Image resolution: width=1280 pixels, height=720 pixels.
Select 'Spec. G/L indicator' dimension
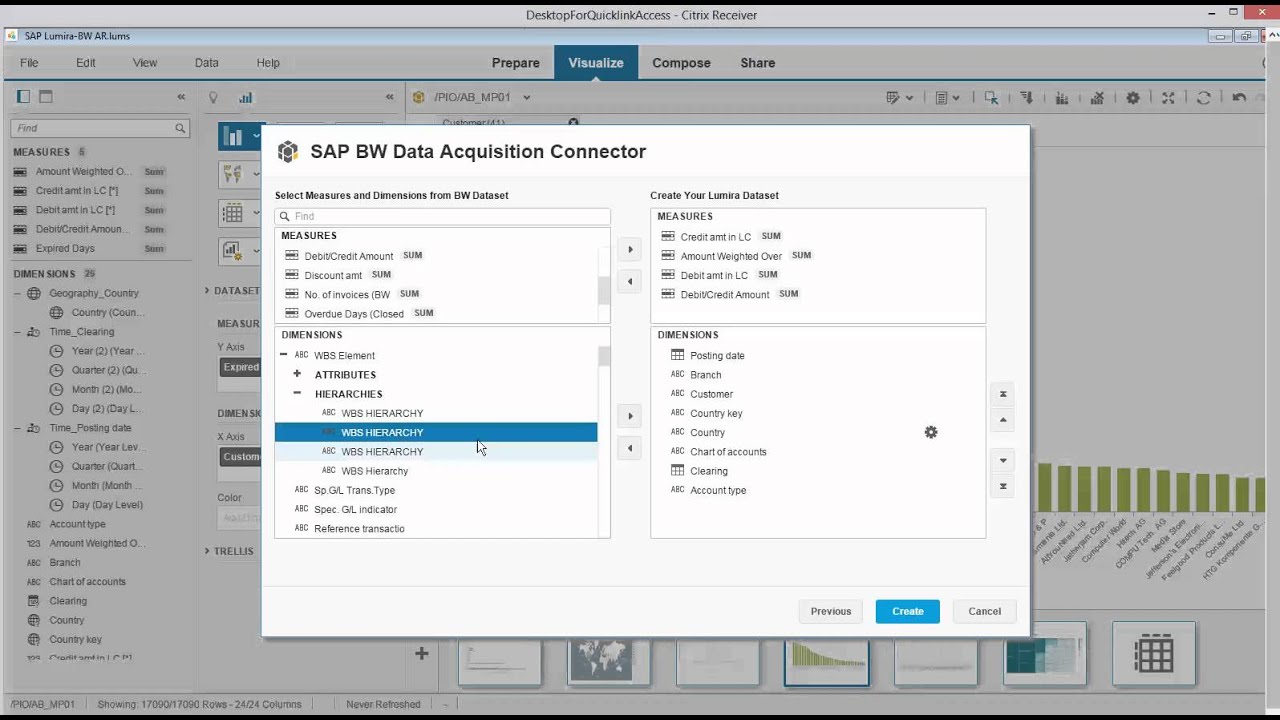pyautogui.click(x=355, y=509)
